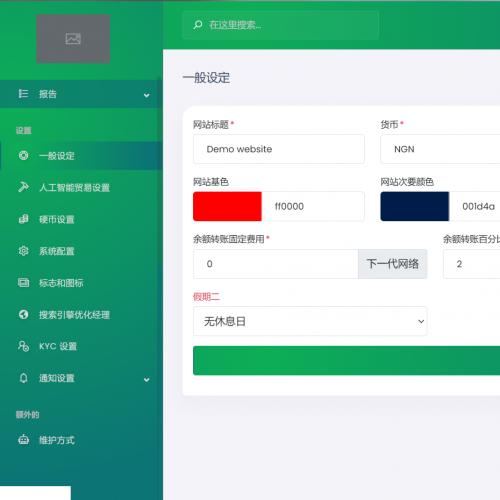This screenshot has height=500, width=500.
Task: Click the KYC 设置 user icon
Action: pyautogui.click(x=23, y=346)
